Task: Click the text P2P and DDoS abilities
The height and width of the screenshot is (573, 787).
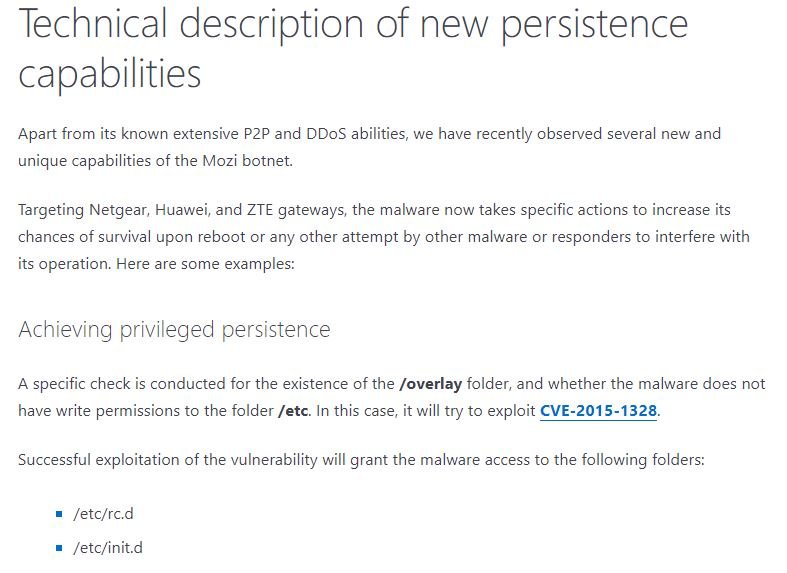Action: pyautogui.click(x=325, y=134)
